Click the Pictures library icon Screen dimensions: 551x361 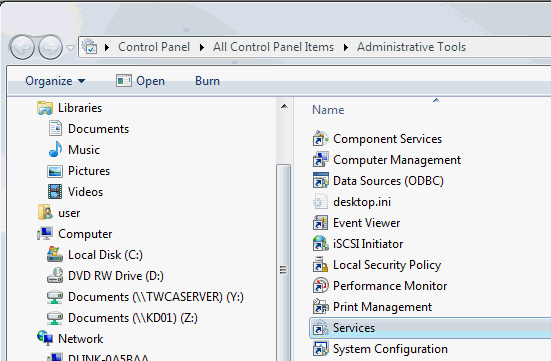(55, 171)
